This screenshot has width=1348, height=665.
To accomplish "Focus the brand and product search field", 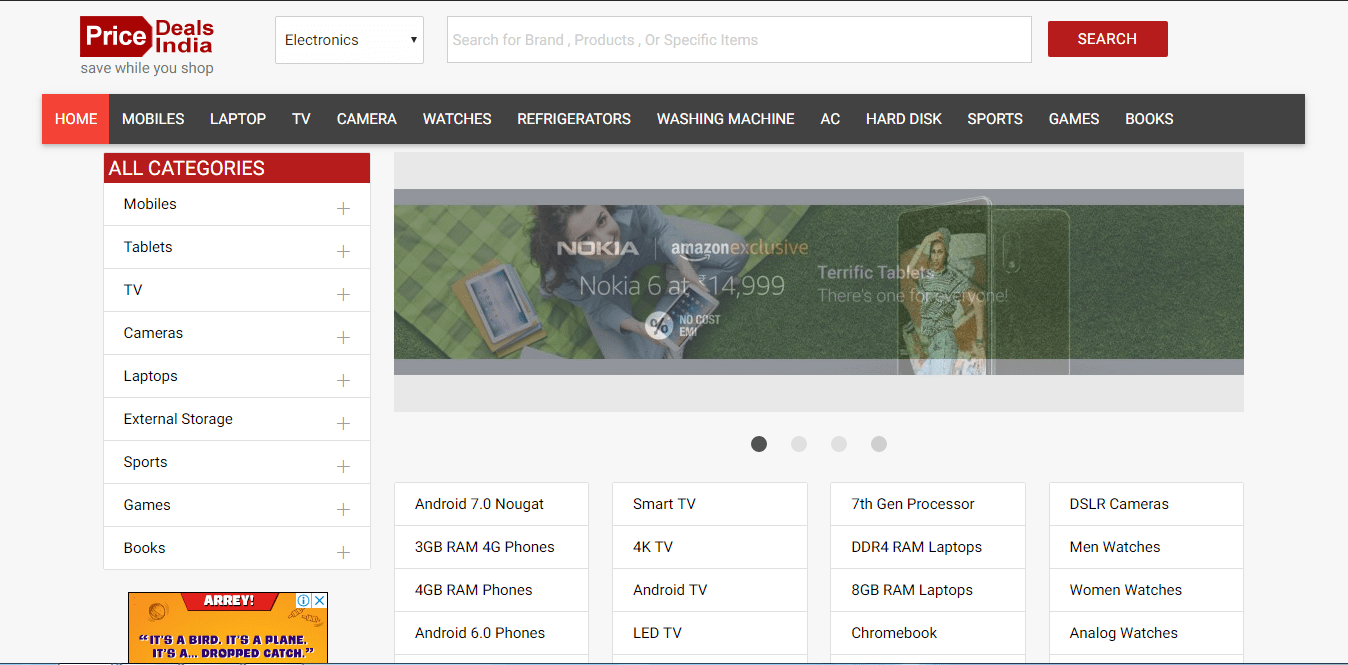I will tap(739, 40).
